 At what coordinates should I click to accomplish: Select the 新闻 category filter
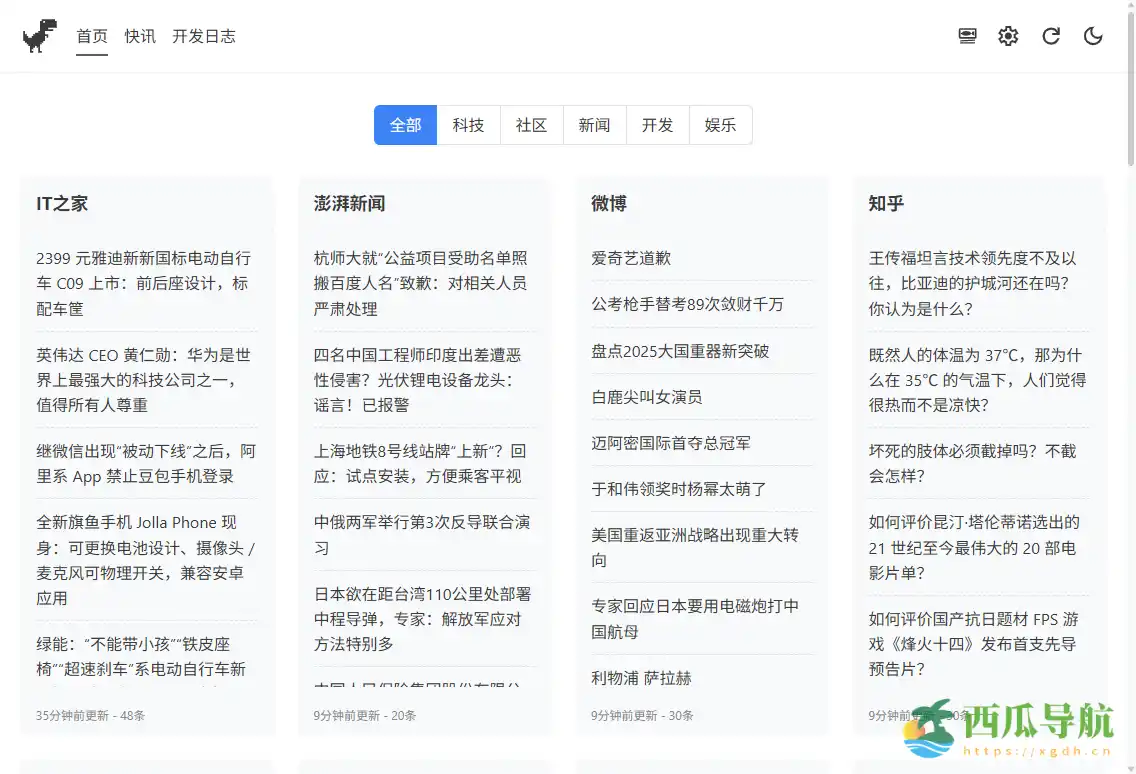594,124
